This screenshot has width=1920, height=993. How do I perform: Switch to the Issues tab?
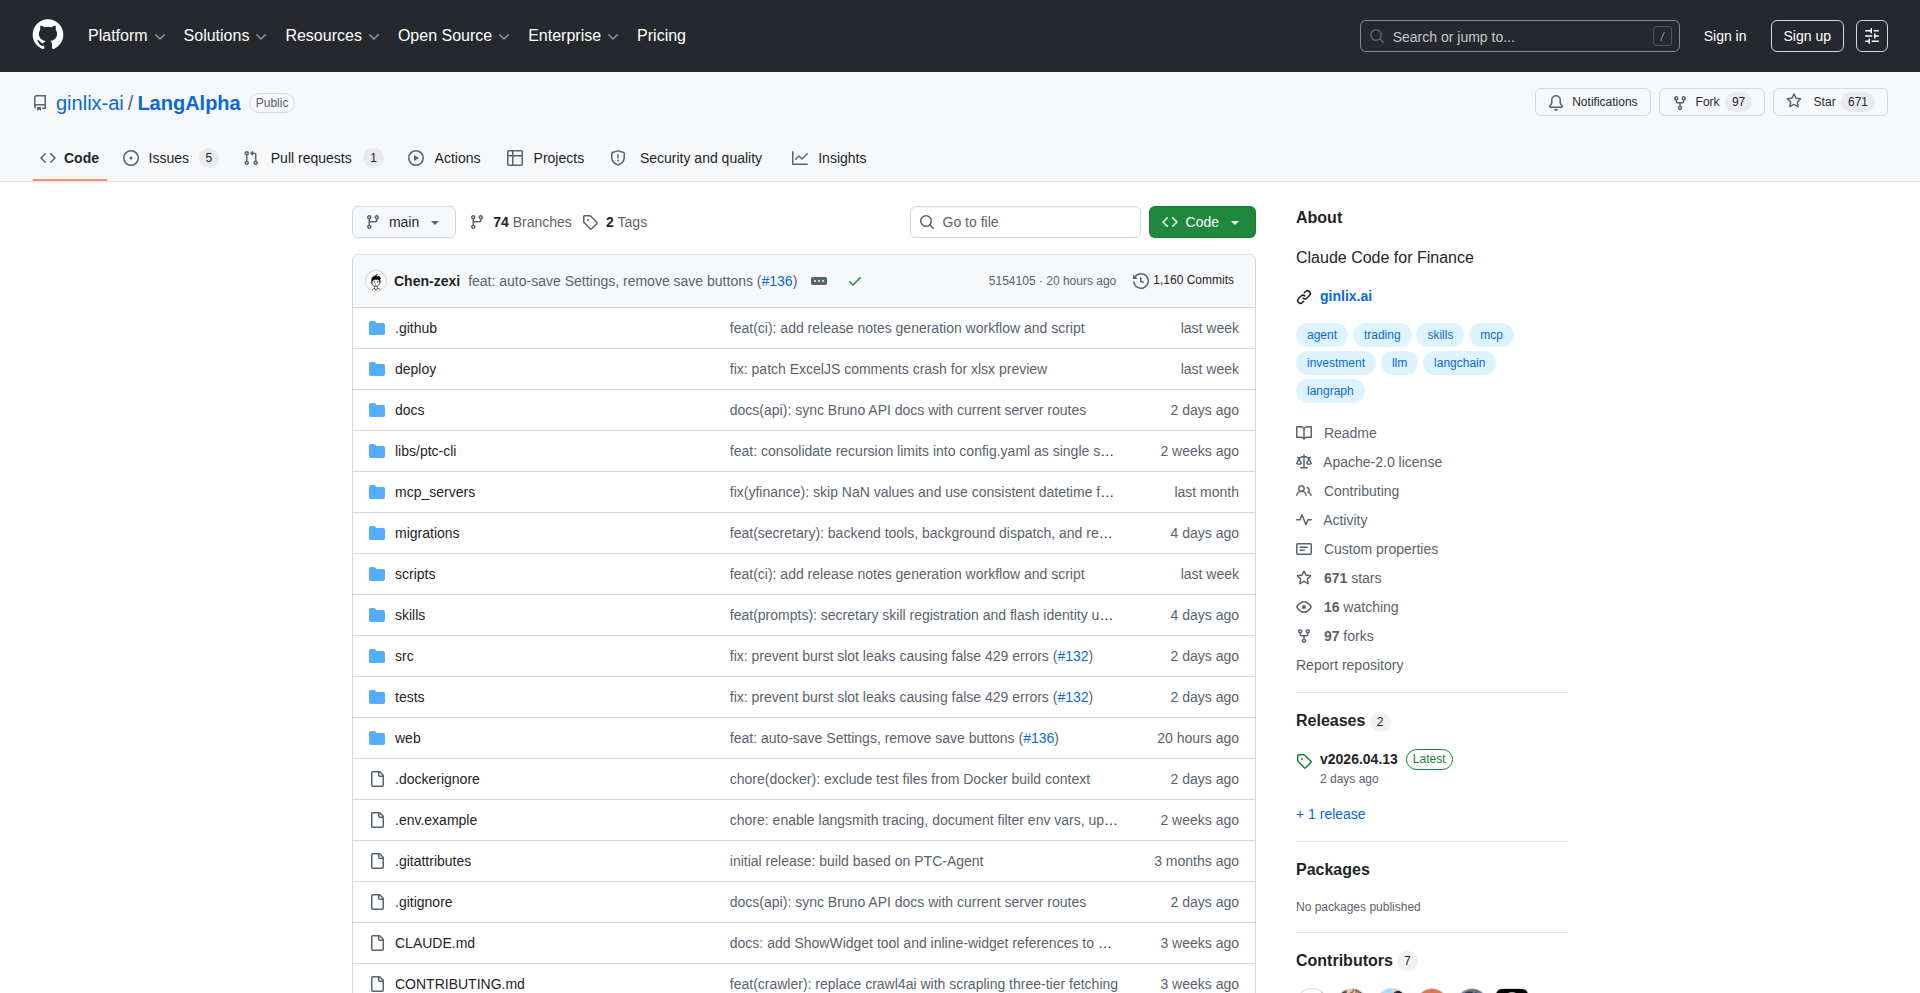(x=169, y=158)
